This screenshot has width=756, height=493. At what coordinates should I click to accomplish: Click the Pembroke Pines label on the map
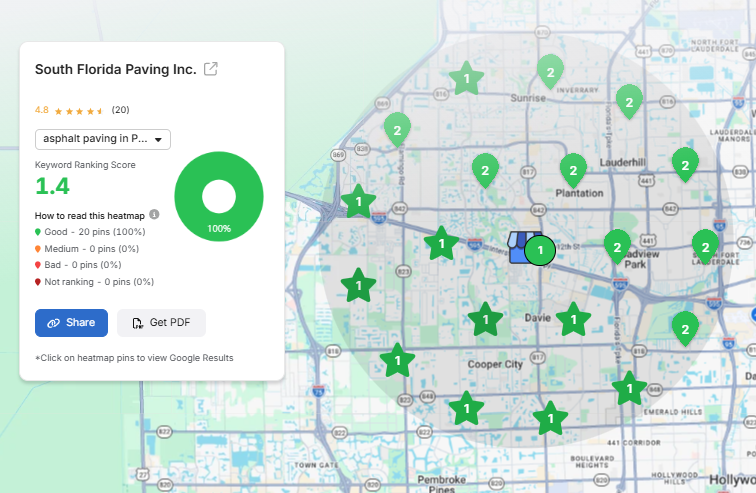[x=442, y=484]
